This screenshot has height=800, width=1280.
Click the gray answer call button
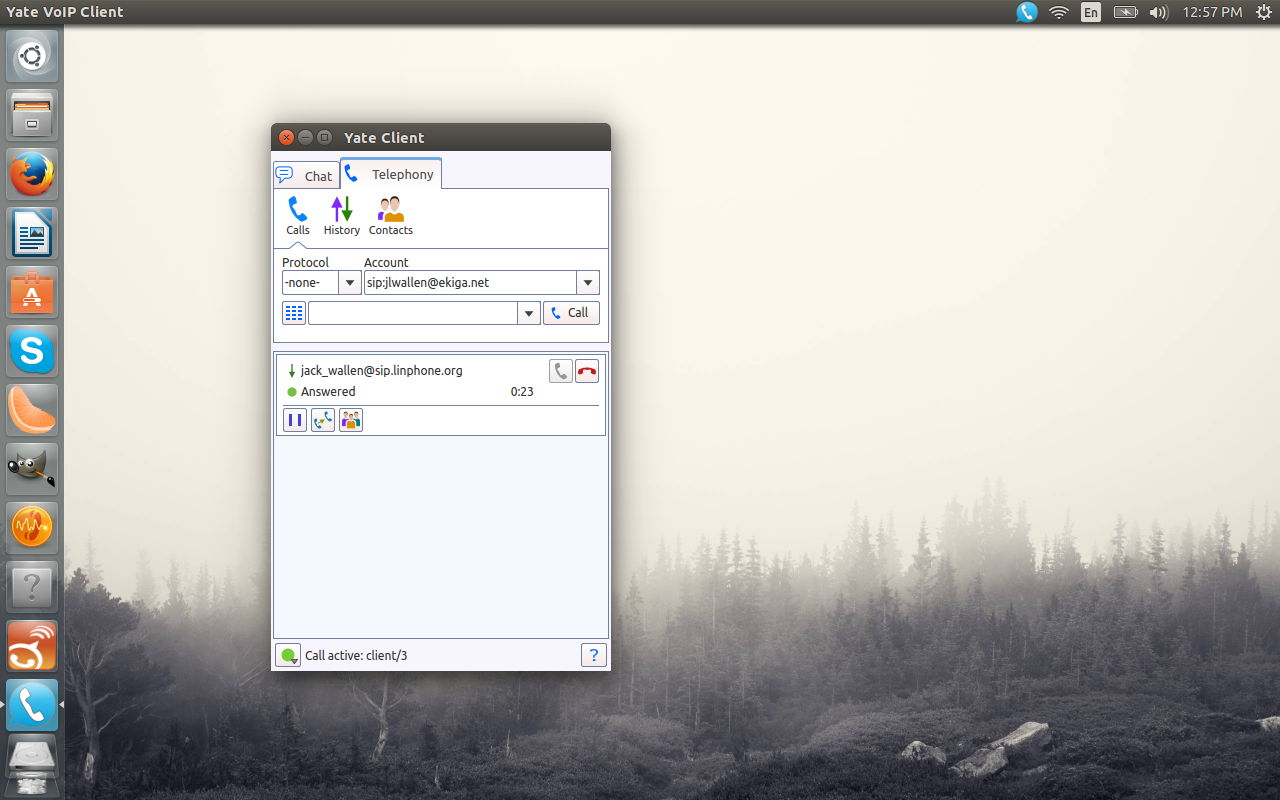561,371
